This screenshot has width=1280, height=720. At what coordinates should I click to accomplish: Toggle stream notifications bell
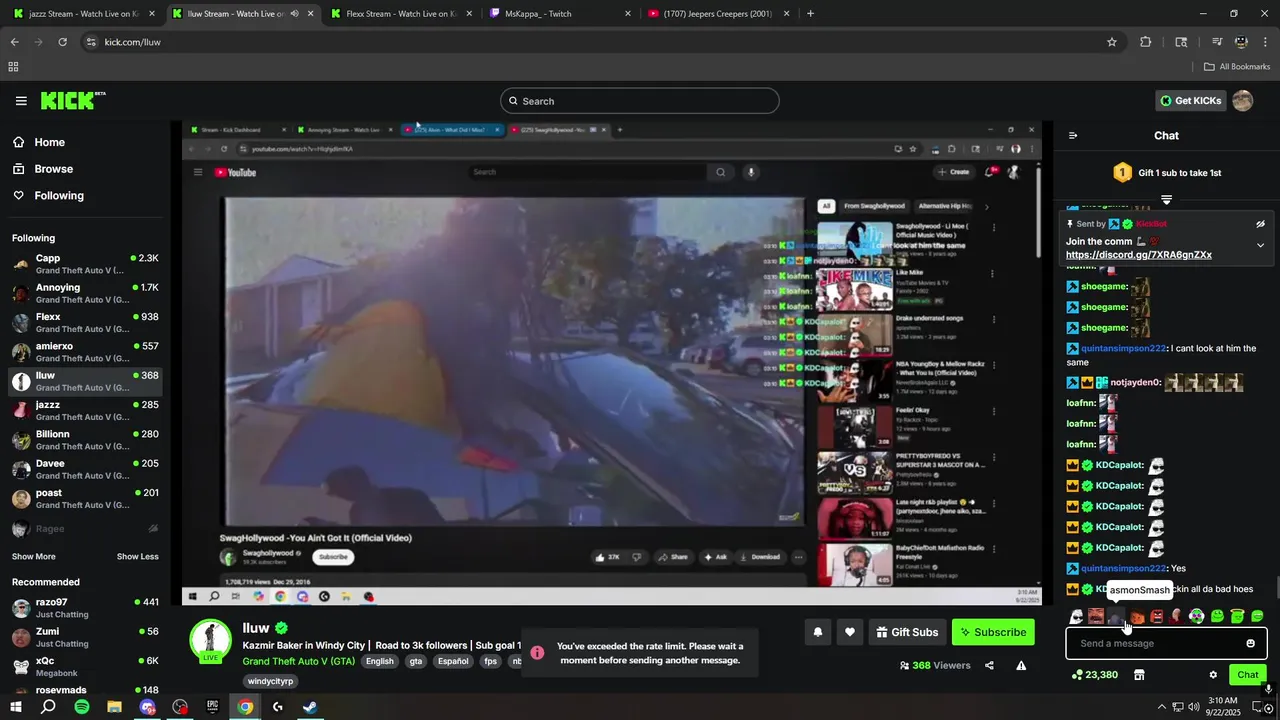coord(818,632)
